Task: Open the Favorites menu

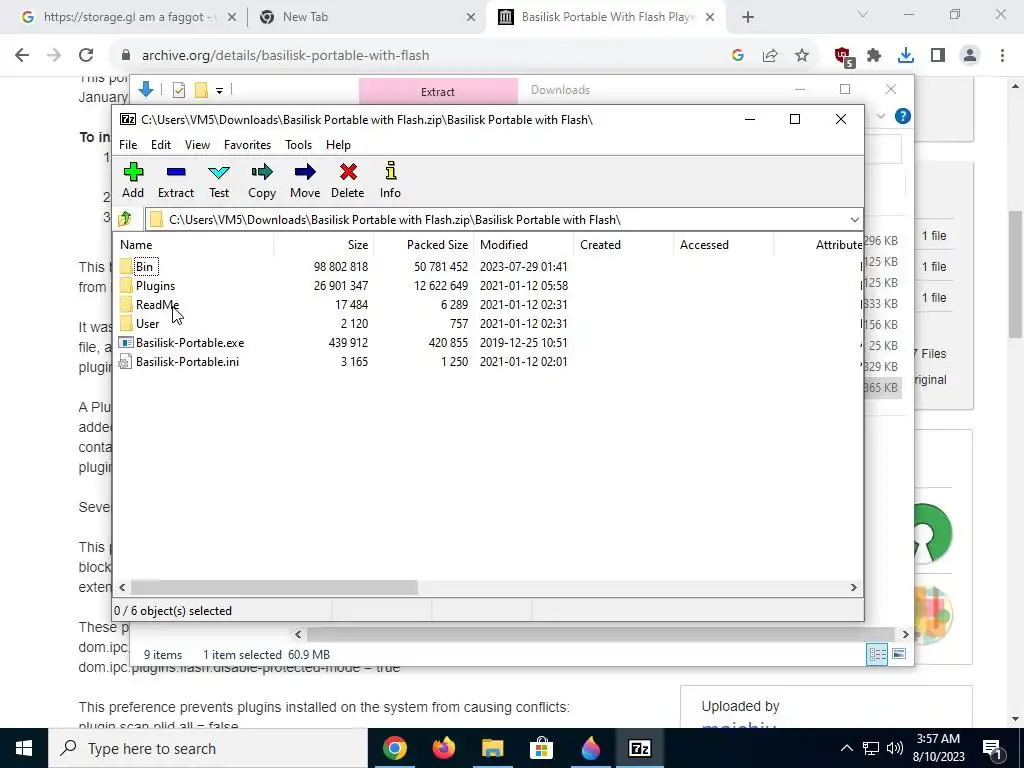Action: pos(248,145)
